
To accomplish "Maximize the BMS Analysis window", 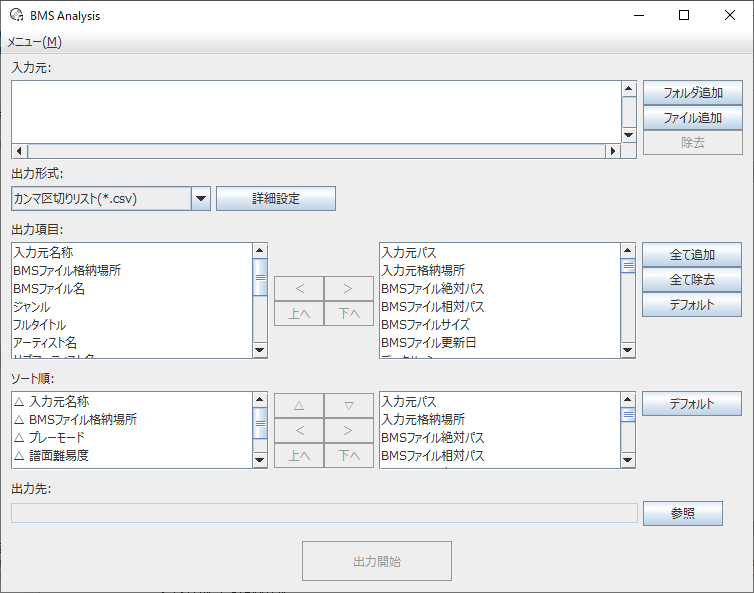I will coord(684,15).
